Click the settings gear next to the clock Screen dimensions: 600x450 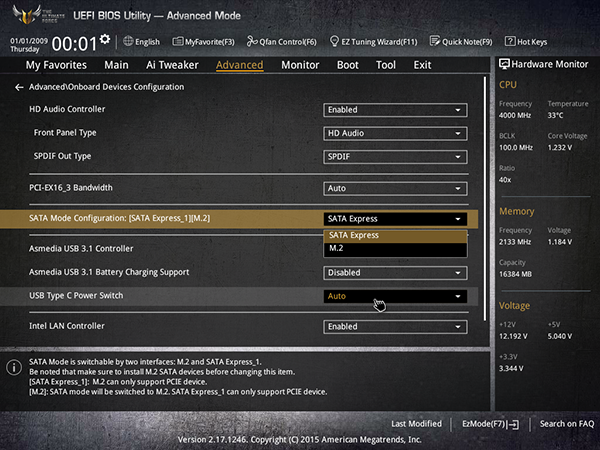pos(105,39)
